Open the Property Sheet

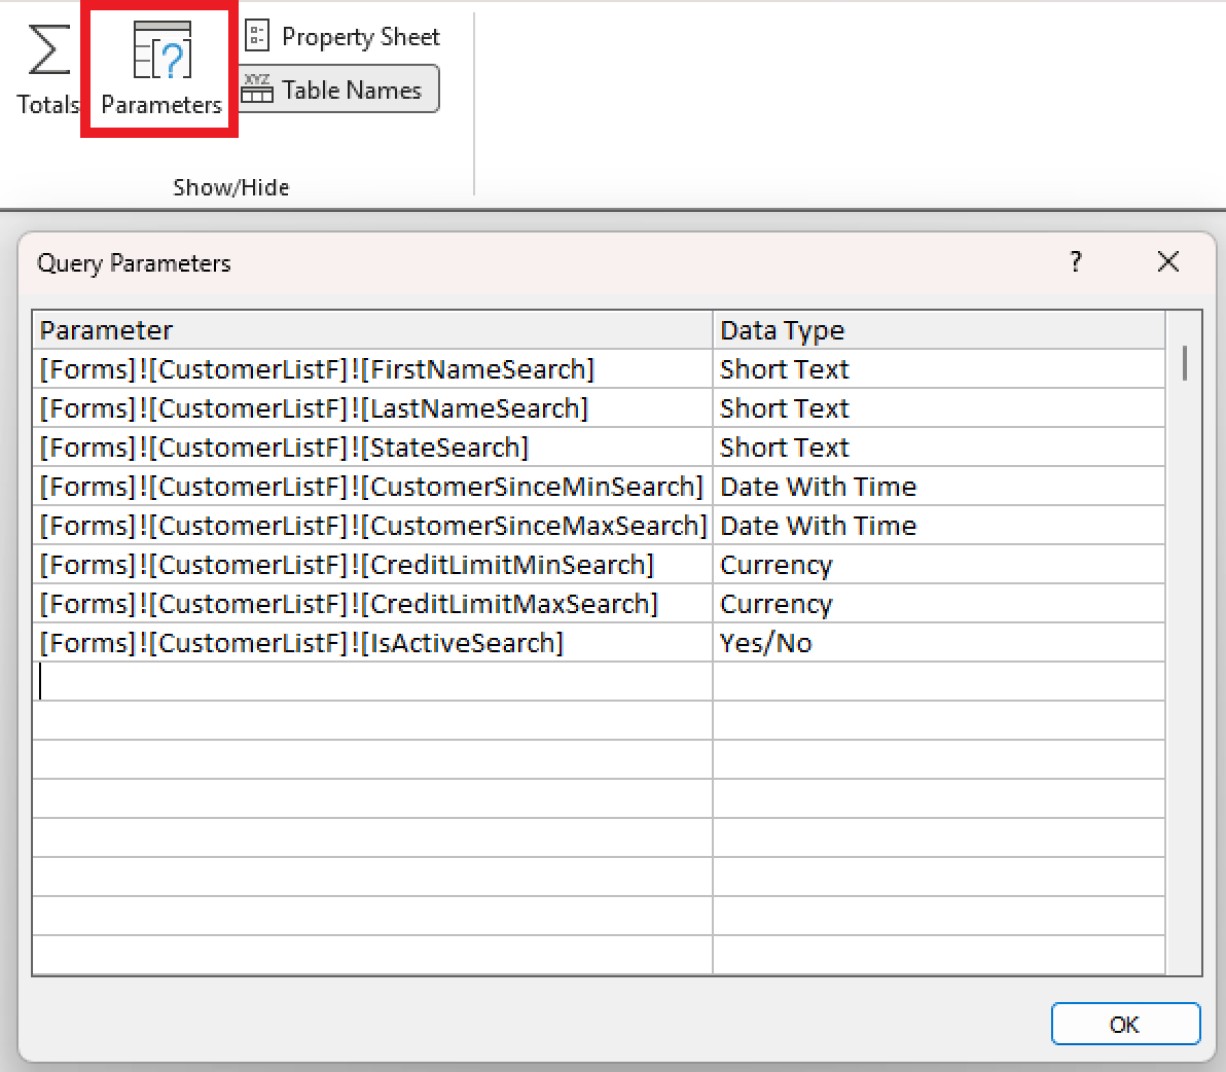pos(341,37)
